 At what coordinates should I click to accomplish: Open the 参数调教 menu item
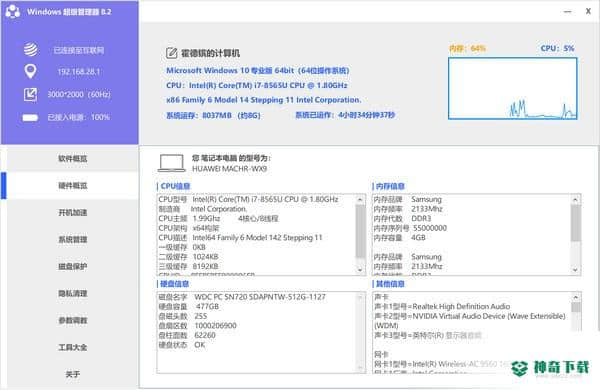point(73,320)
